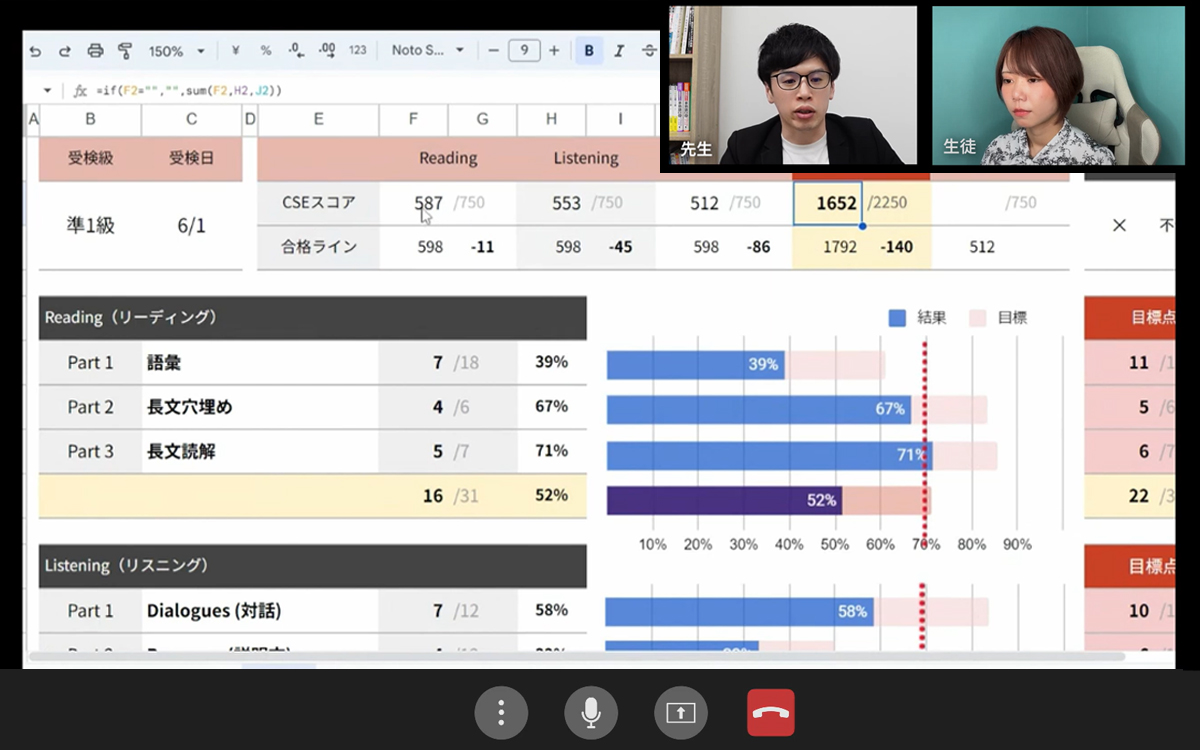Format selection as yen currency
1200x750 pixels.
pos(235,51)
